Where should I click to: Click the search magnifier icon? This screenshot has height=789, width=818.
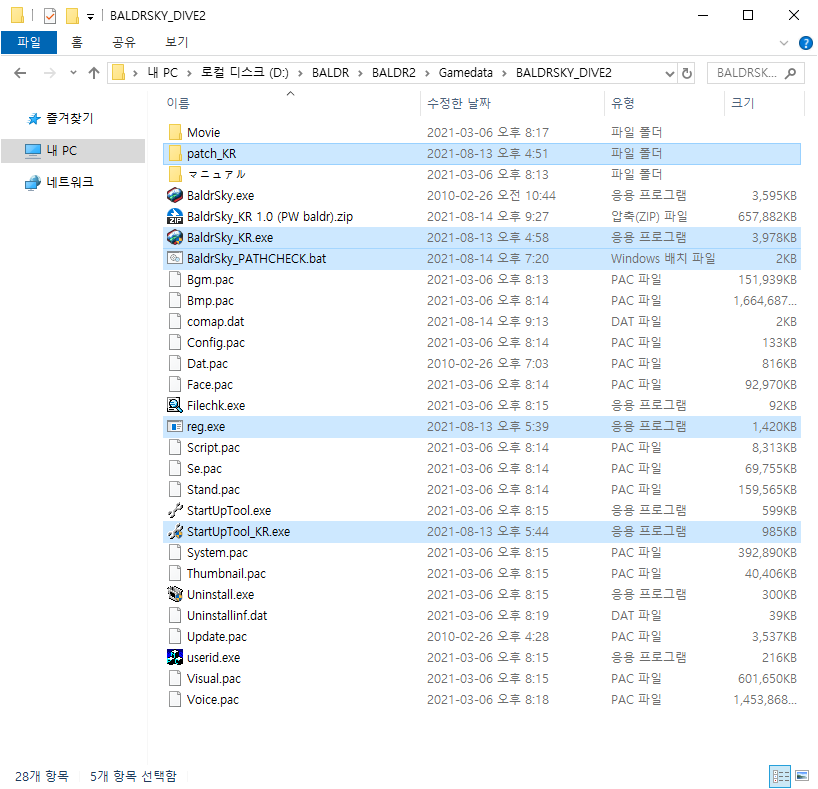point(791,73)
